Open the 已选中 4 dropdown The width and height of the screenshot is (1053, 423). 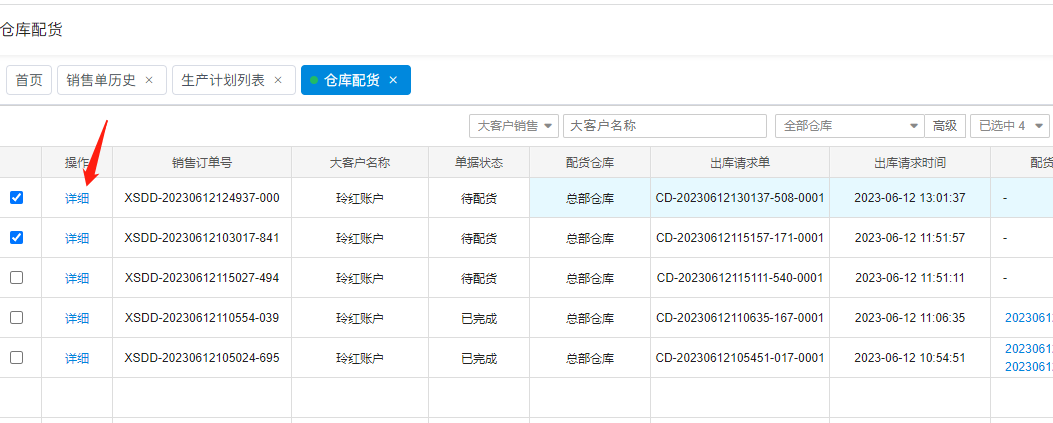pyautogui.click(x=1010, y=126)
